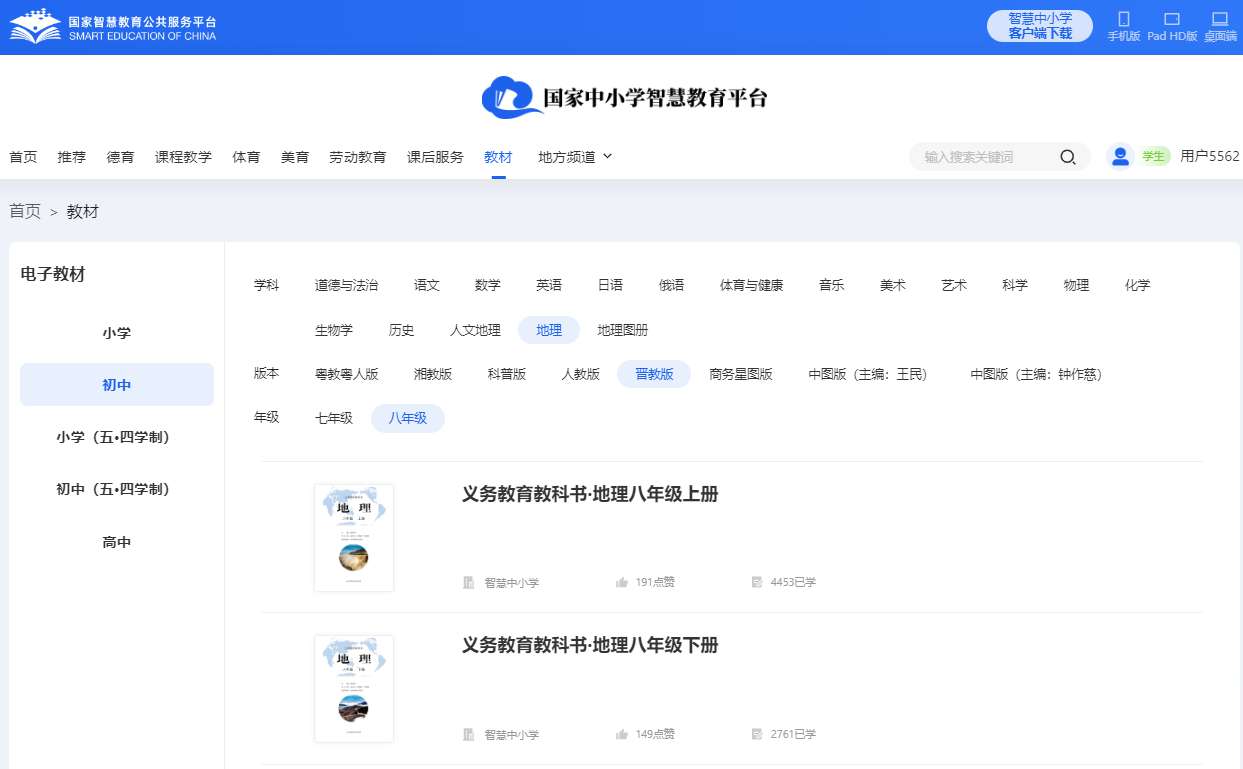Click 智慧中小学 客户端下载 button
Viewport: 1243px width, 769px height.
[x=1040, y=26]
